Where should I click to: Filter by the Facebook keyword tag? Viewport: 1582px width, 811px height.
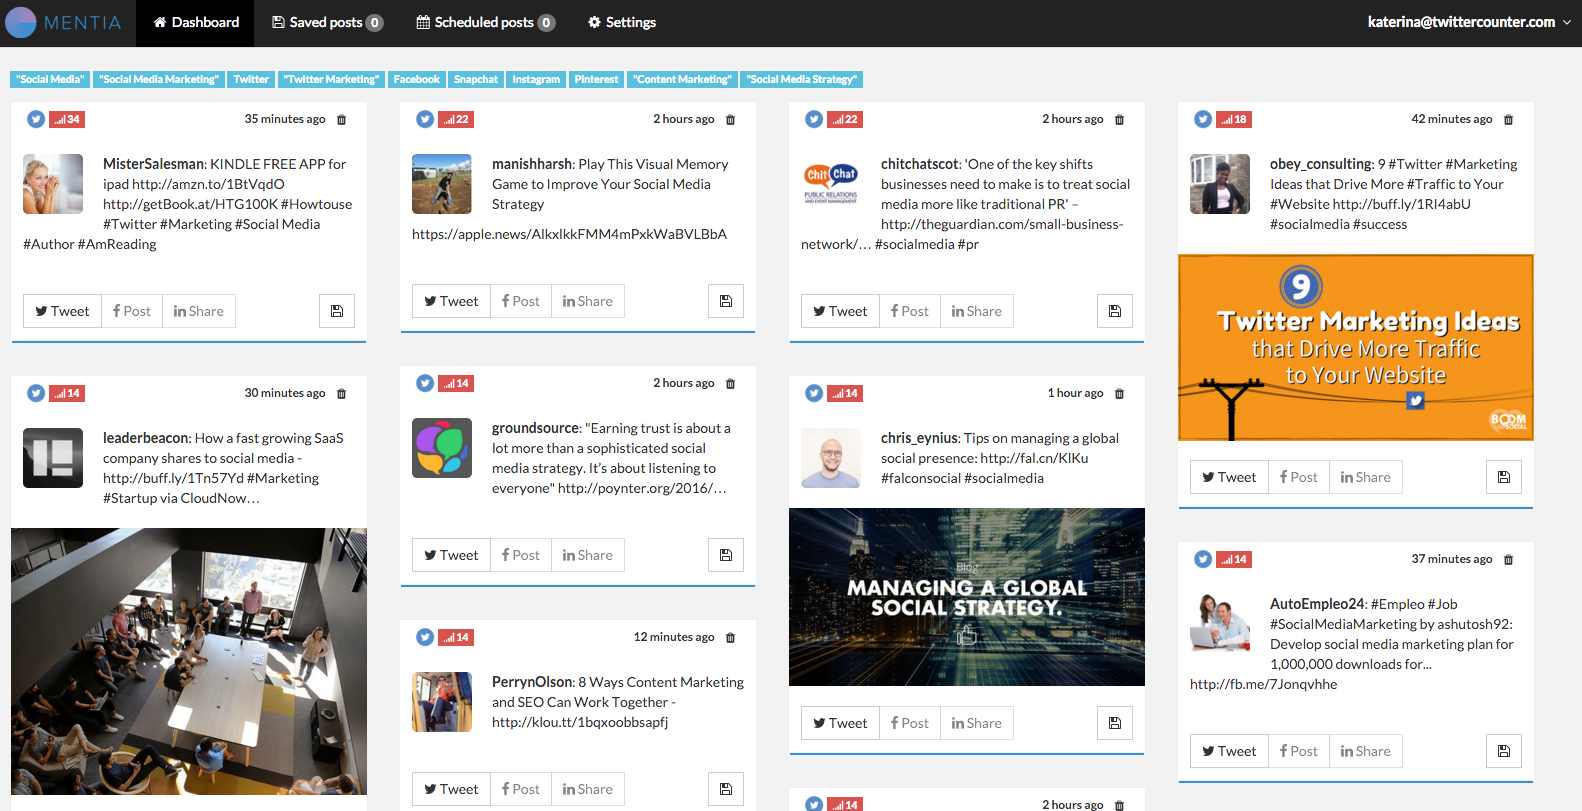[x=416, y=79]
